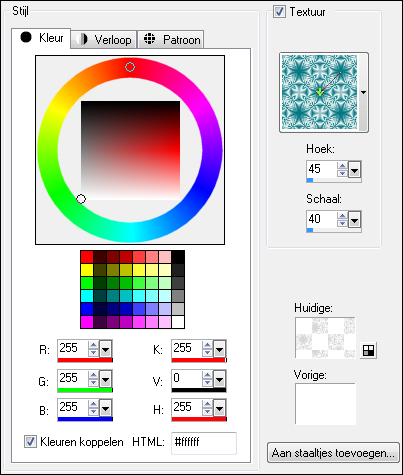
Task: Click the hue ring marker at top
Action: click(130, 67)
